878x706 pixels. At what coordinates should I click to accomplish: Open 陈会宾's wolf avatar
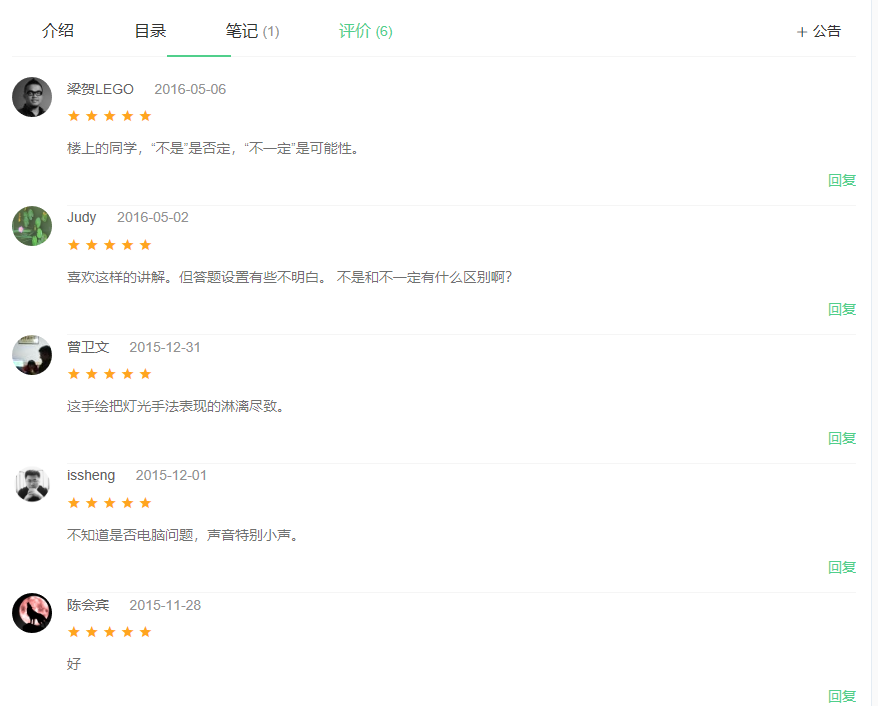(x=32, y=613)
